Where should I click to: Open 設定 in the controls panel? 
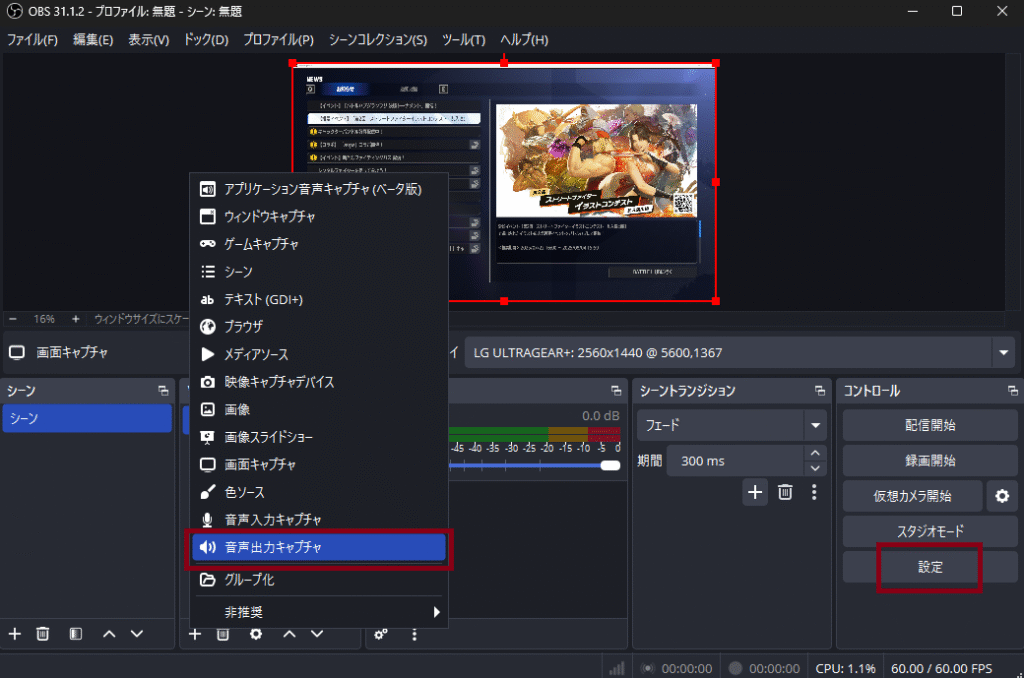tap(930, 567)
